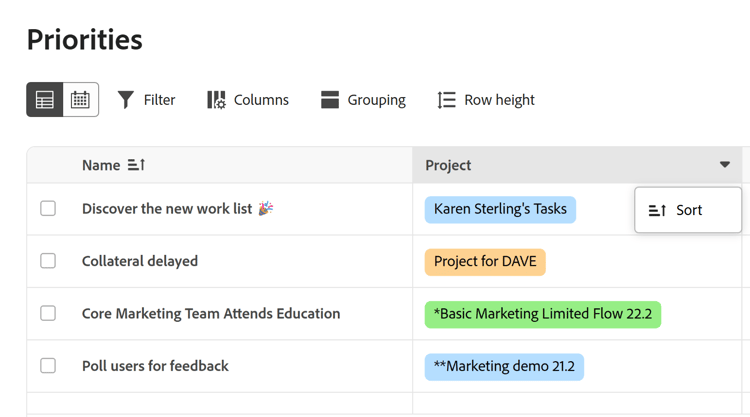Click the Row height icon
Image resolution: width=750 pixels, height=417 pixels.
coord(447,100)
